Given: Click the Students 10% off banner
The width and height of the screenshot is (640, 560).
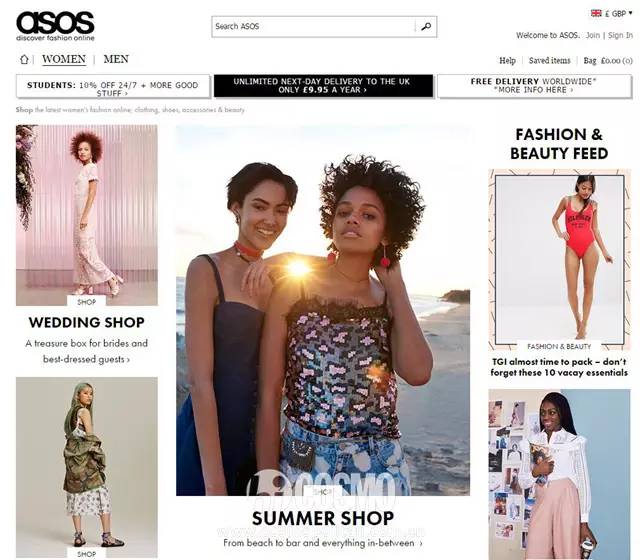Looking at the screenshot, I should [113, 86].
